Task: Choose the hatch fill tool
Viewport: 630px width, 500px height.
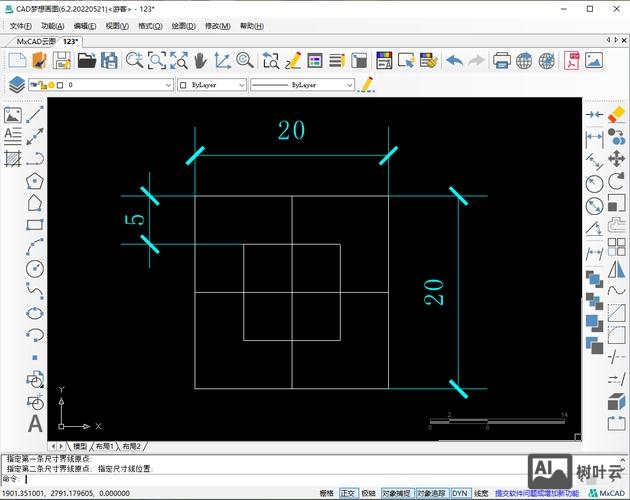Action: click(13, 158)
